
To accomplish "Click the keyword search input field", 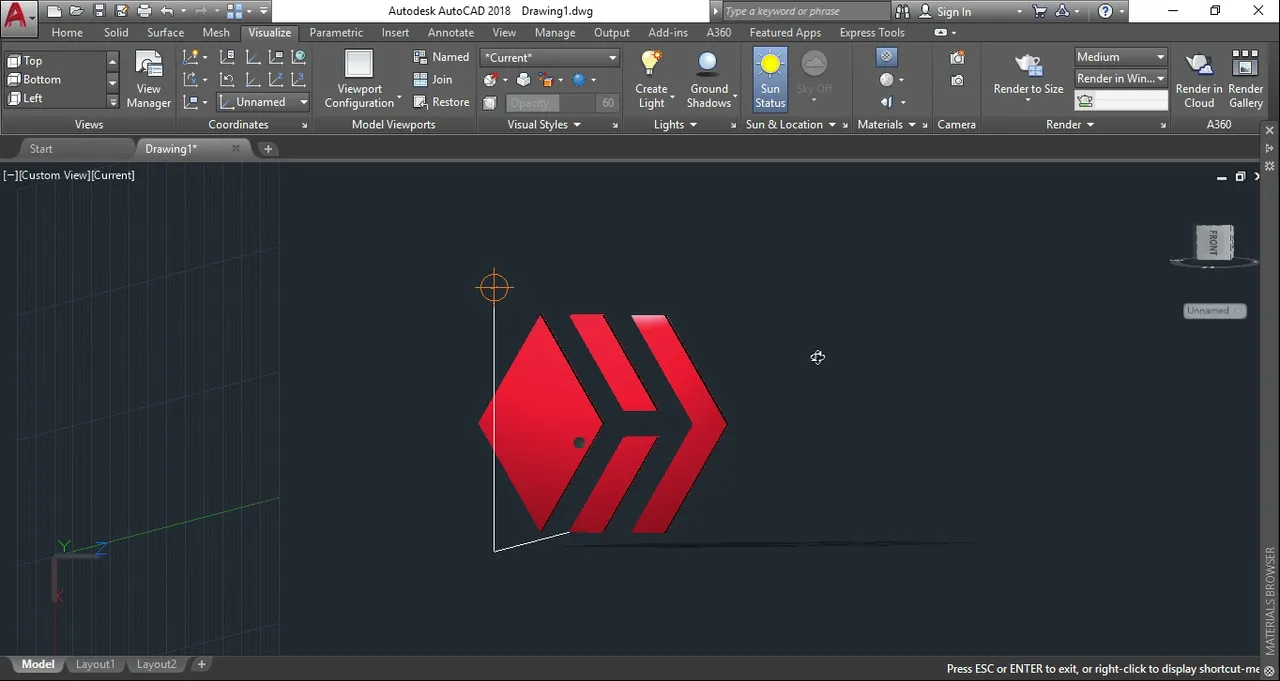I will (x=805, y=11).
